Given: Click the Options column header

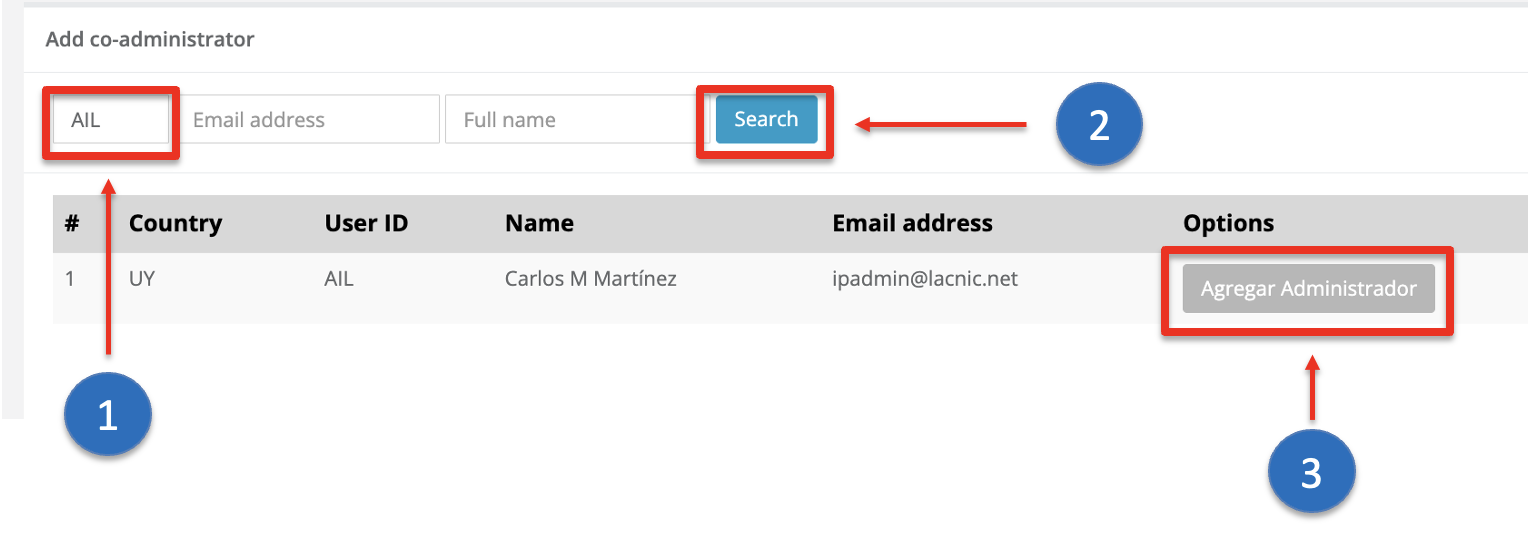Looking at the screenshot, I should pyautogui.click(x=1228, y=223).
